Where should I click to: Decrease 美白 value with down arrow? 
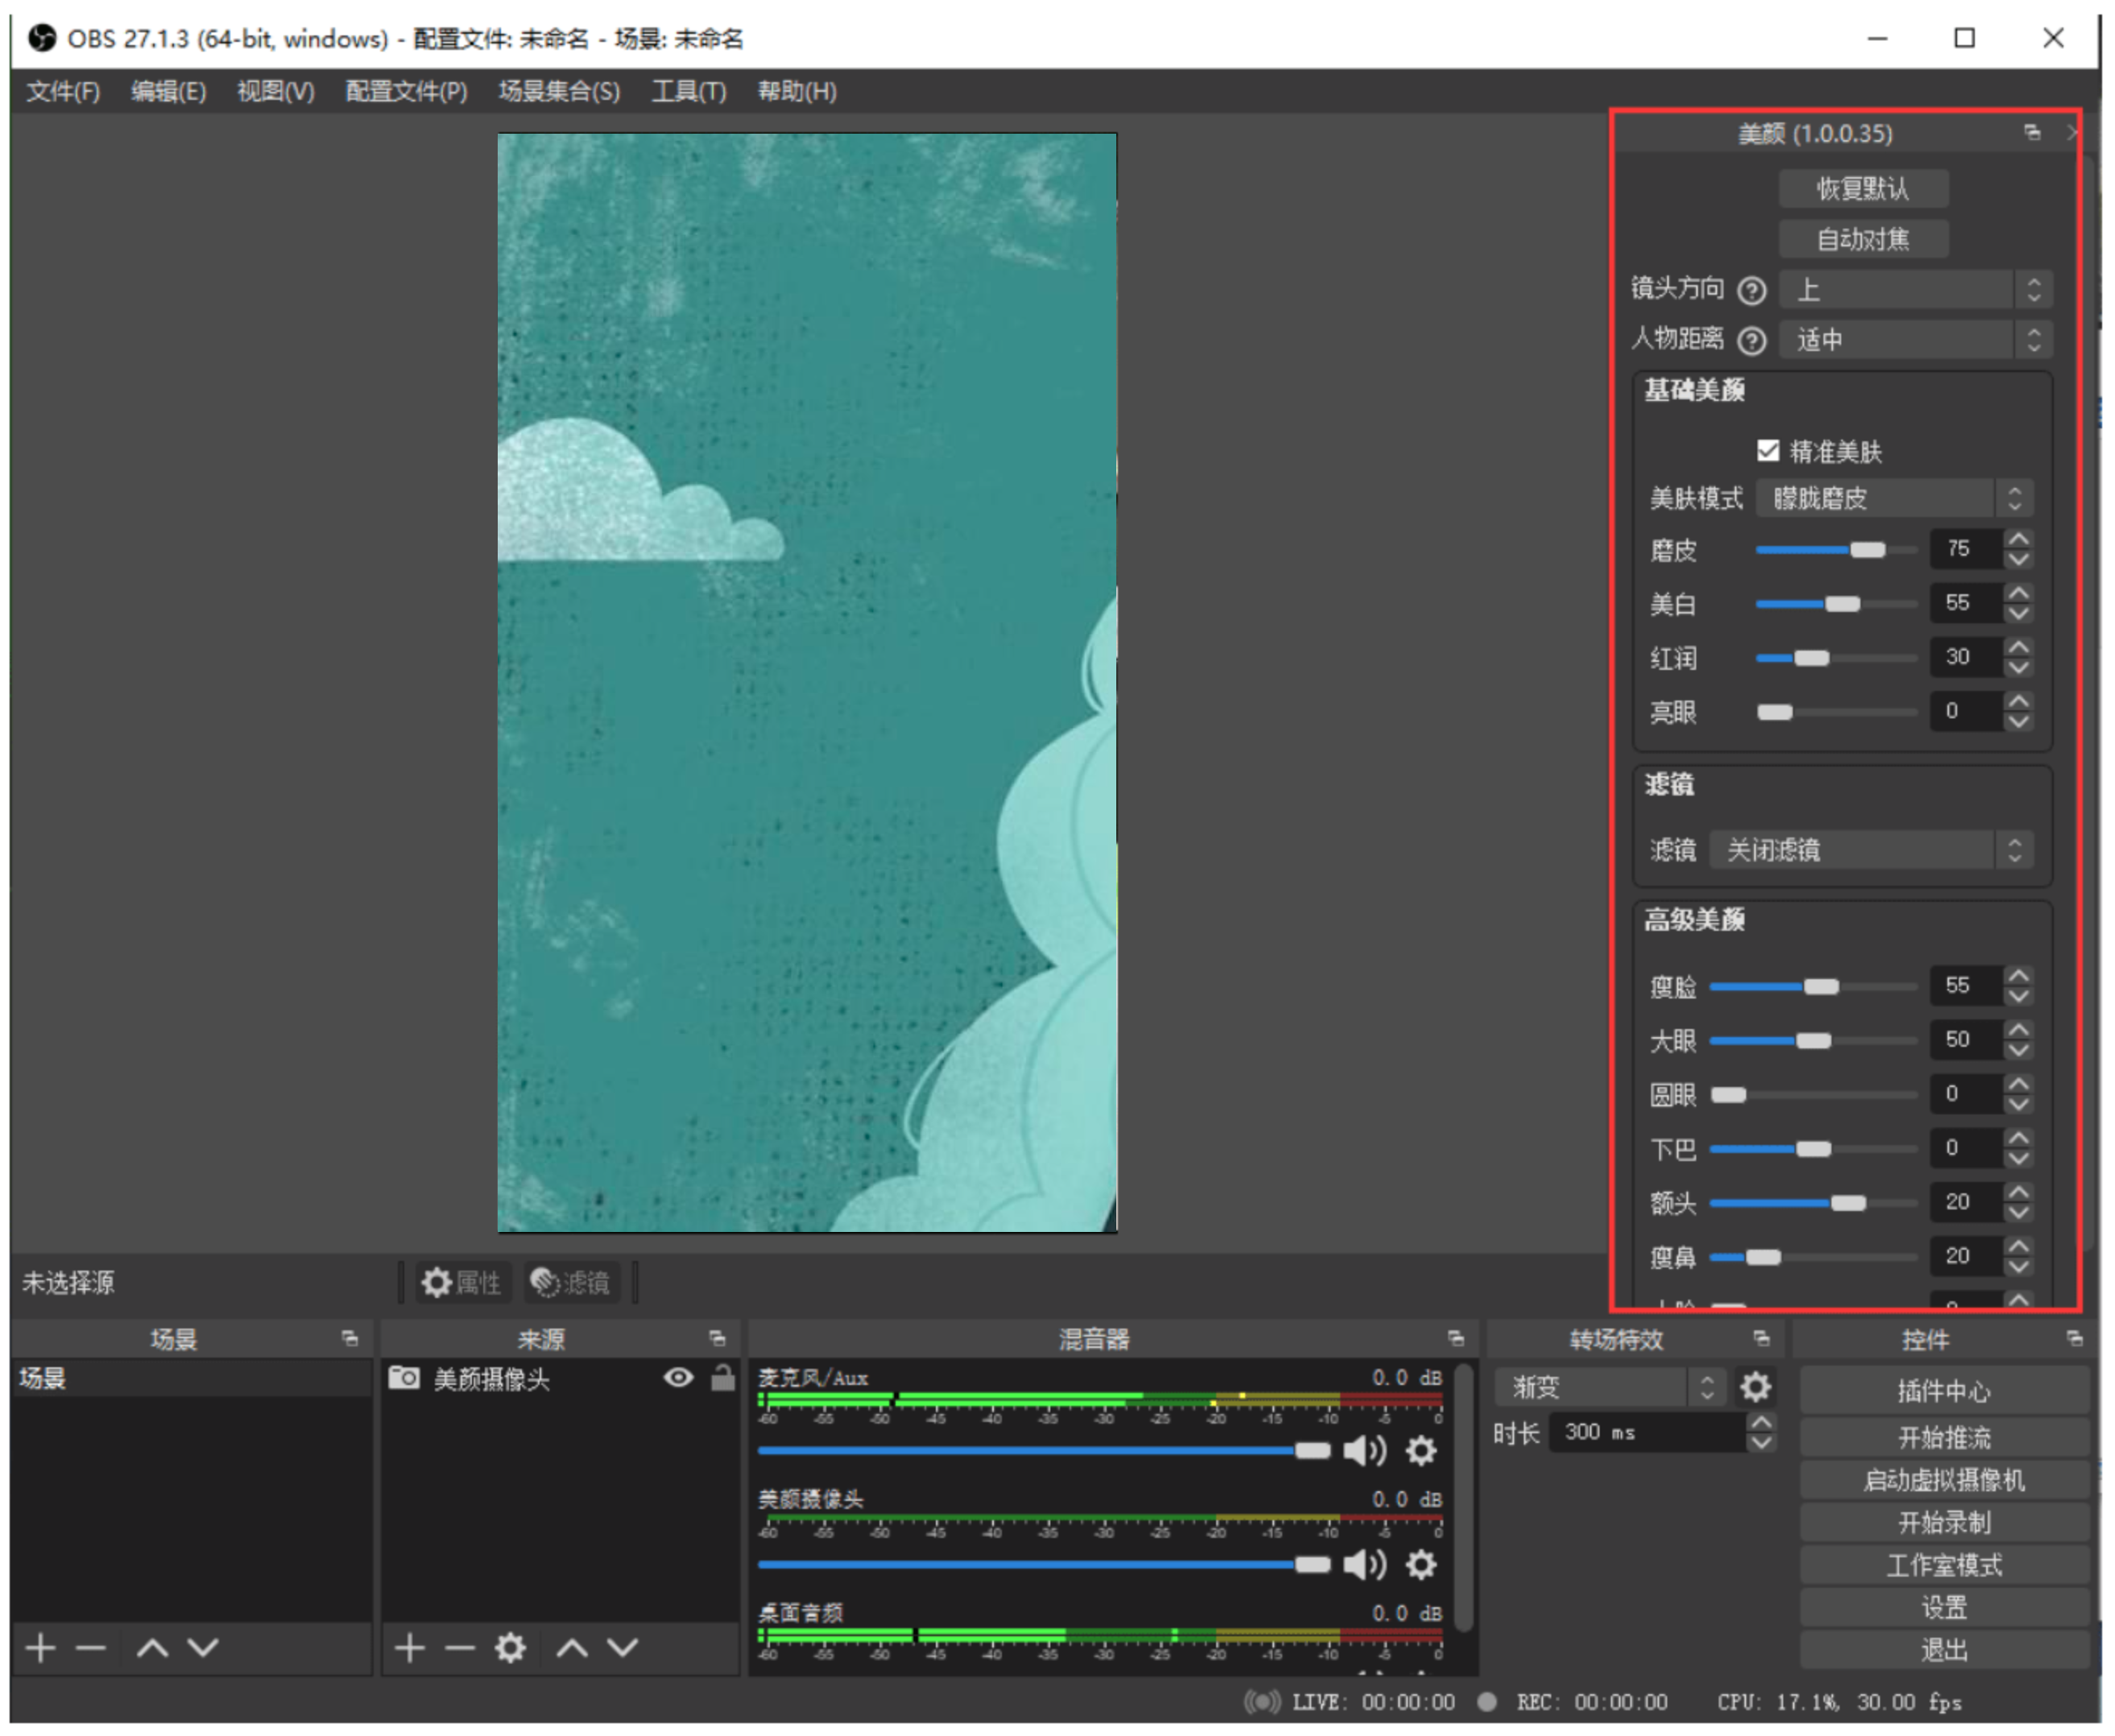pyautogui.click(x=2019, y=613)
